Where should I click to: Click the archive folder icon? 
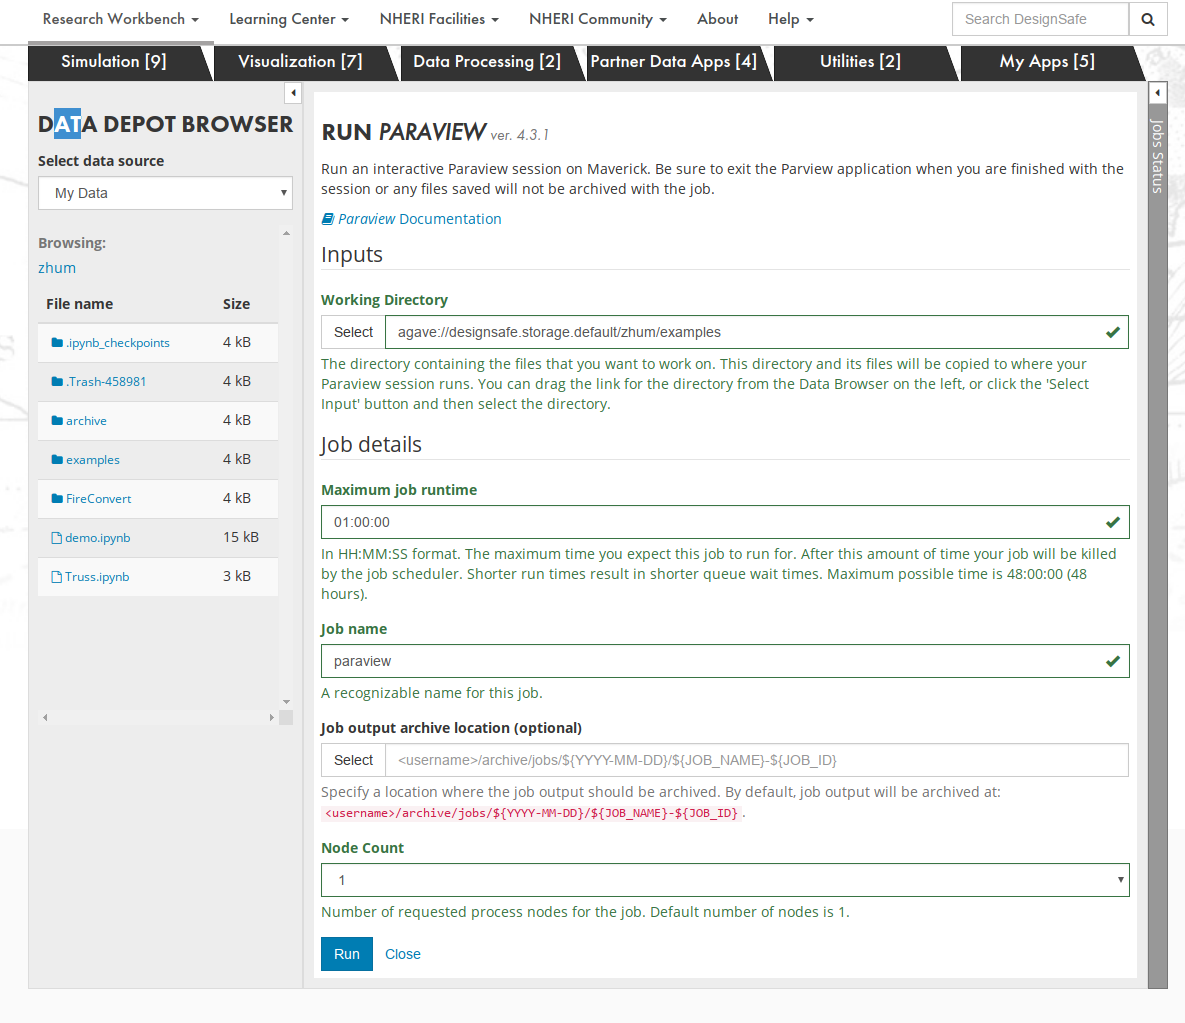pos(57,421)
